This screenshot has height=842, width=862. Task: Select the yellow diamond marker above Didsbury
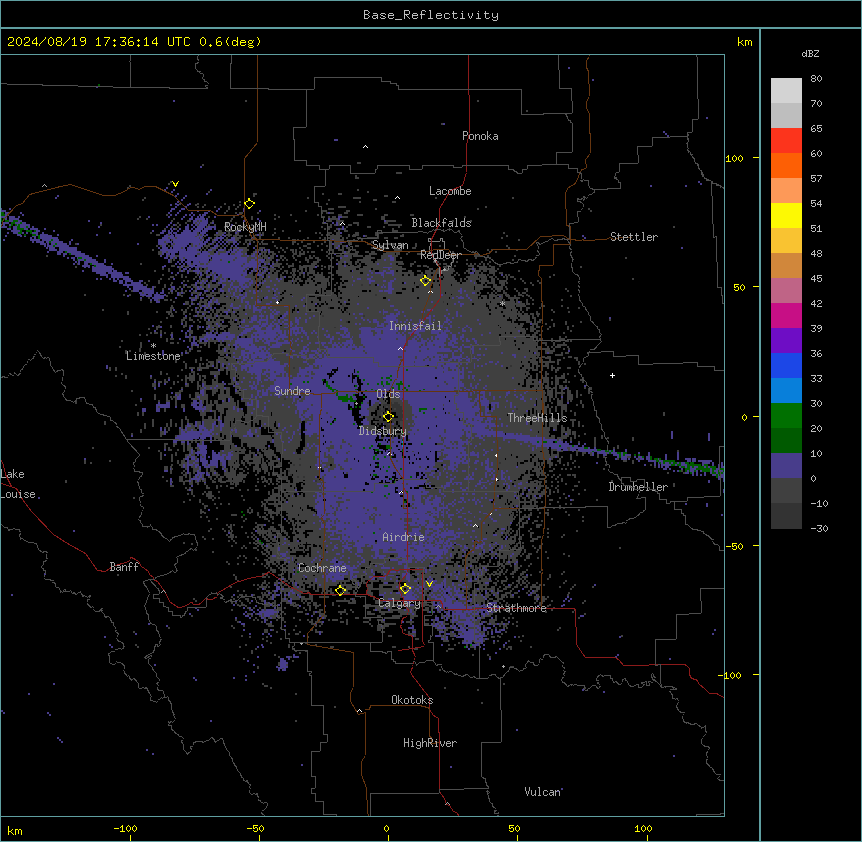(x=389, y=417)
